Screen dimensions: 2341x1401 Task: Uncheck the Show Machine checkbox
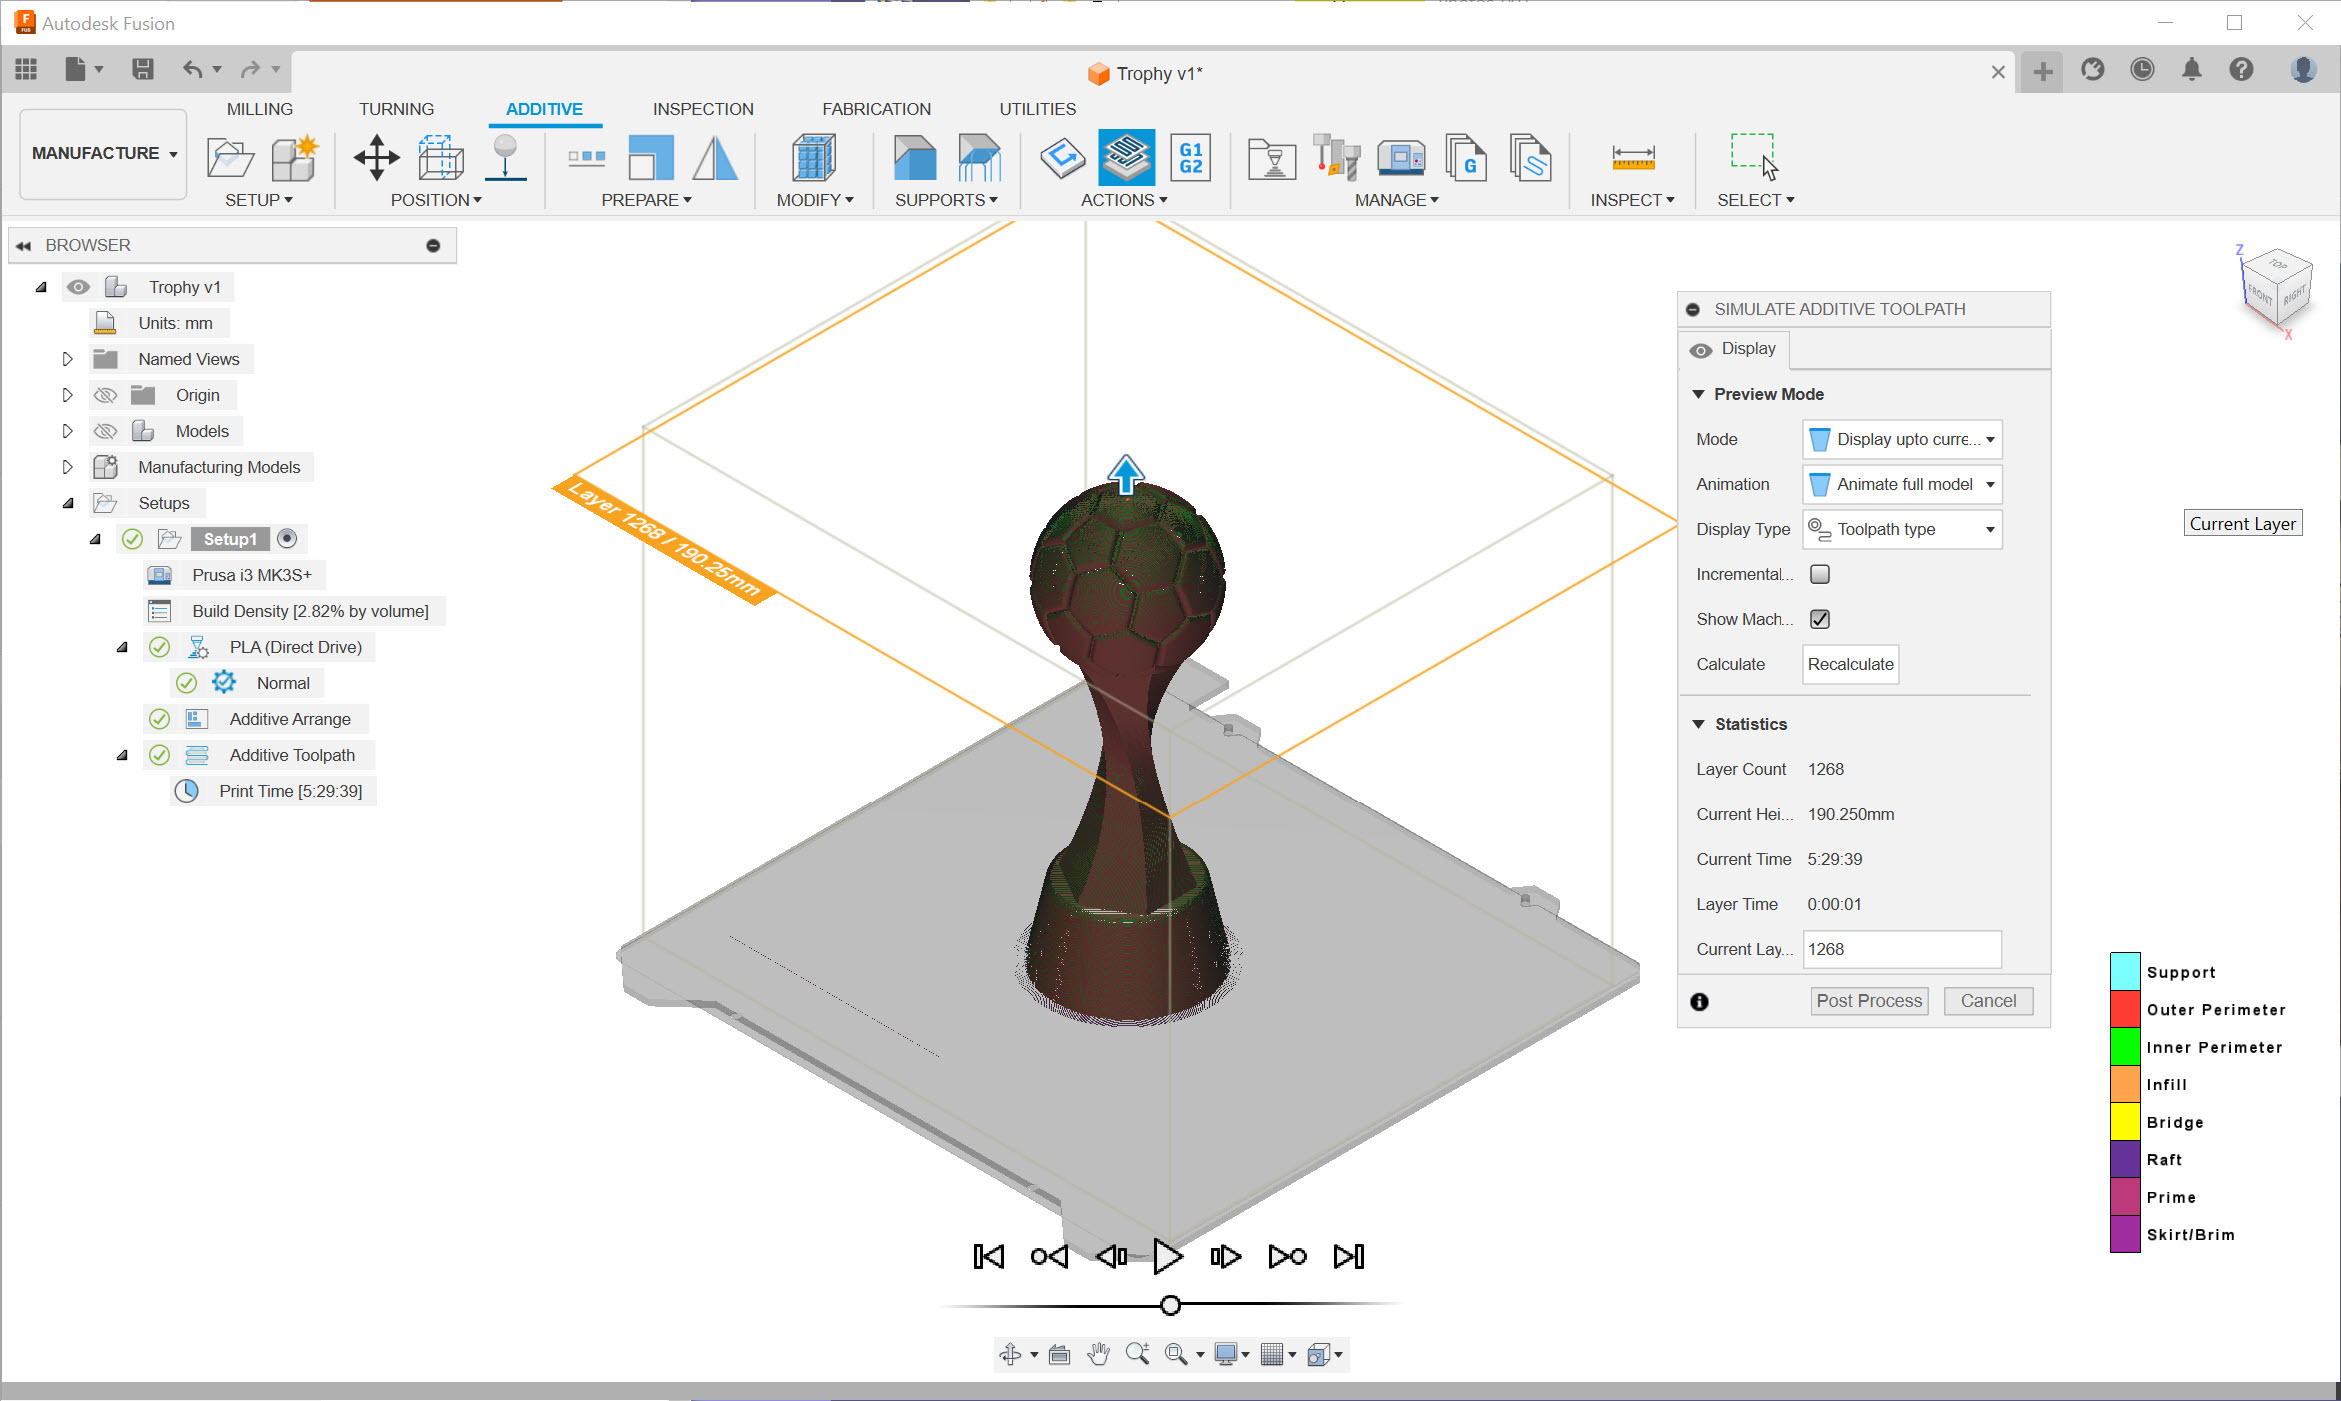1820,619
